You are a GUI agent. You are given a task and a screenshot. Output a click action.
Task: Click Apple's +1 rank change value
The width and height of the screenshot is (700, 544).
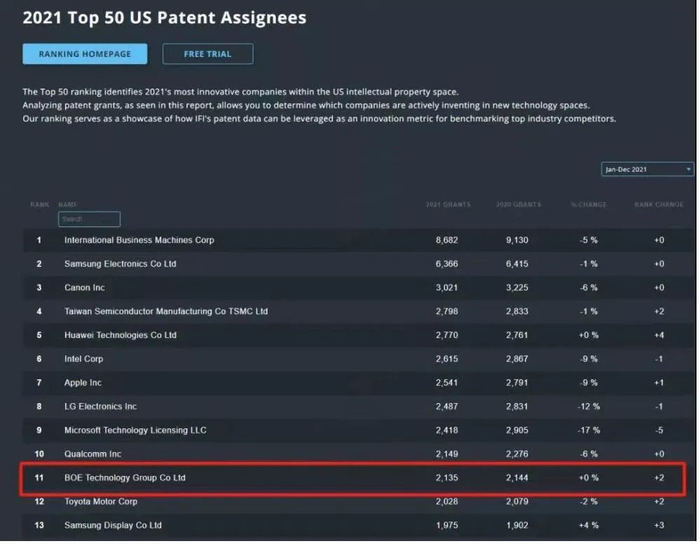click(x=659, y=382)
